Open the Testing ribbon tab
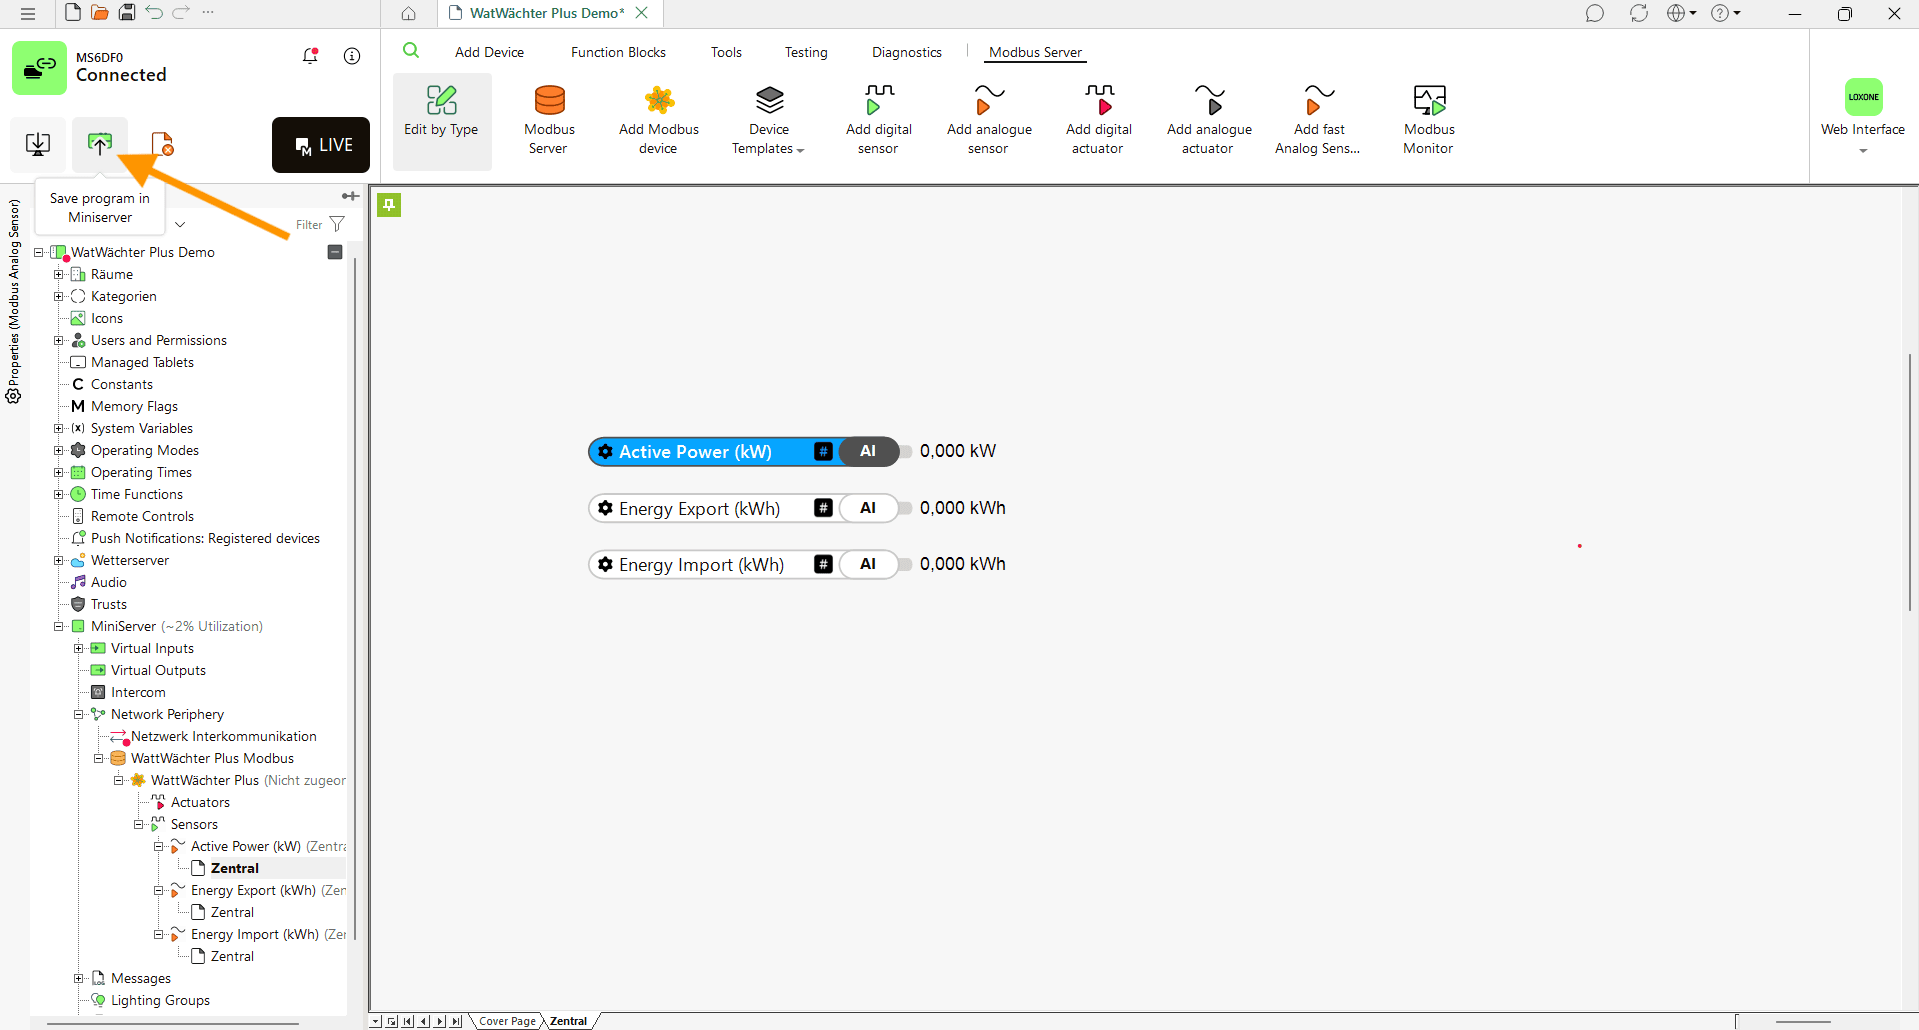The height and width of the screenshot is (1030, 1919). (806, 52)
